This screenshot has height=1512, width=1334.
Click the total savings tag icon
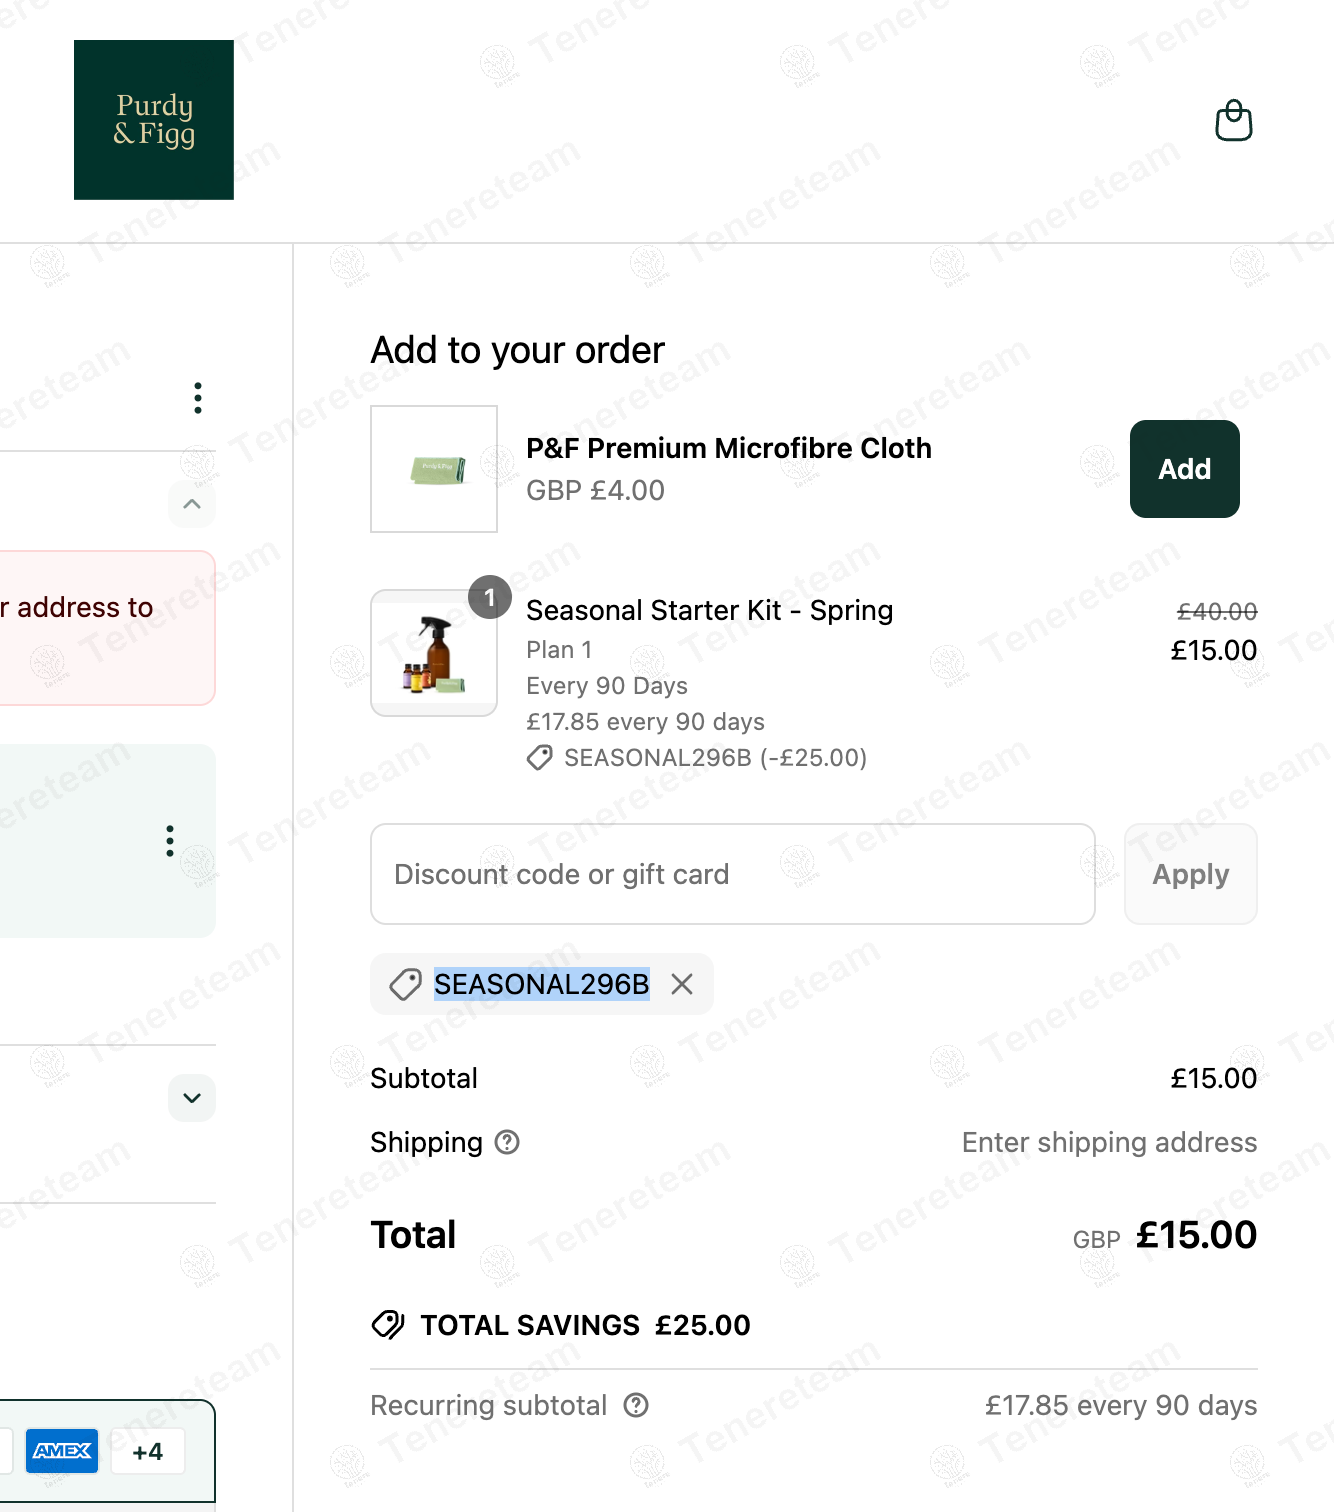pyautogui.click(x=388, y=1325)
